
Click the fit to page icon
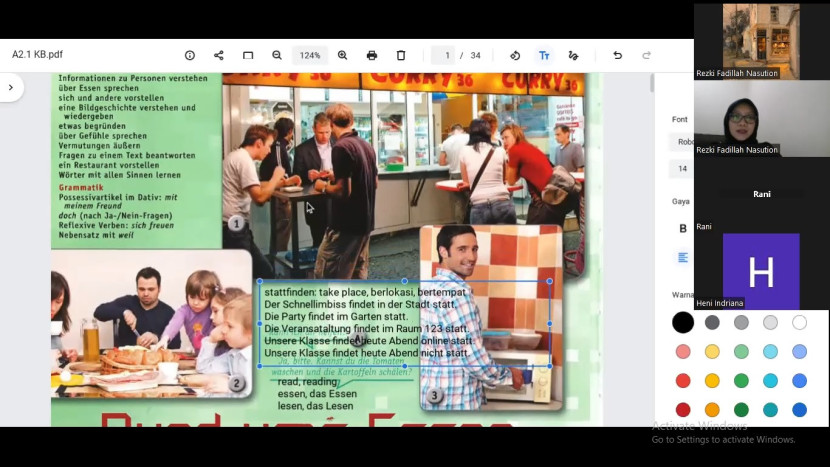click(x=248, y=55)
